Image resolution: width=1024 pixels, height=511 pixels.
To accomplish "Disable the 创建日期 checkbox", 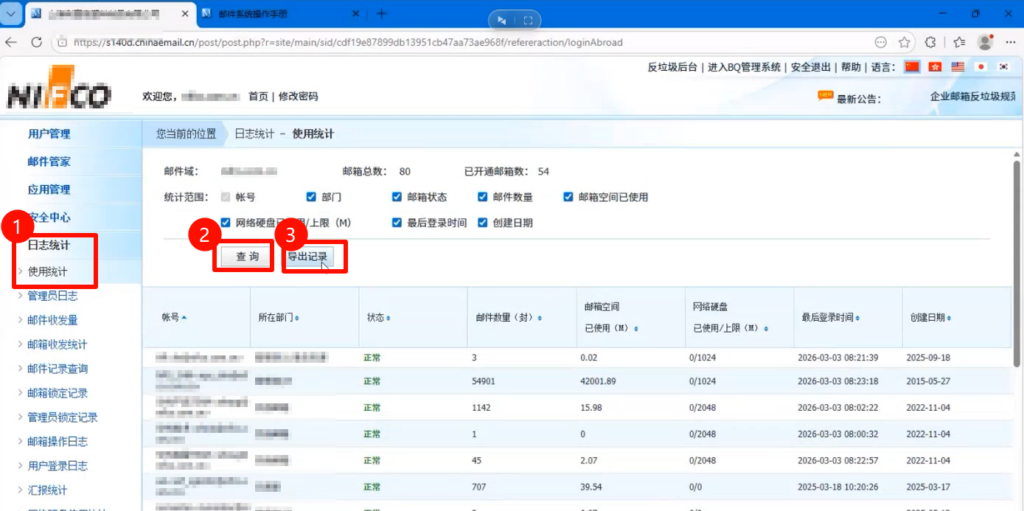I will 483,222.
